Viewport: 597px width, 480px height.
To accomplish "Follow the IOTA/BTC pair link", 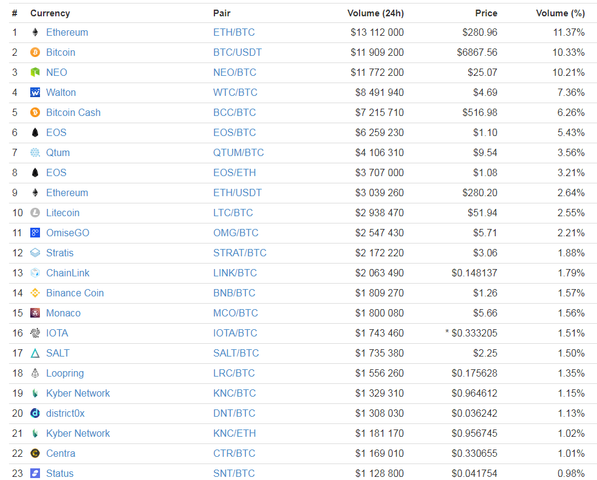I will [235, 333].
